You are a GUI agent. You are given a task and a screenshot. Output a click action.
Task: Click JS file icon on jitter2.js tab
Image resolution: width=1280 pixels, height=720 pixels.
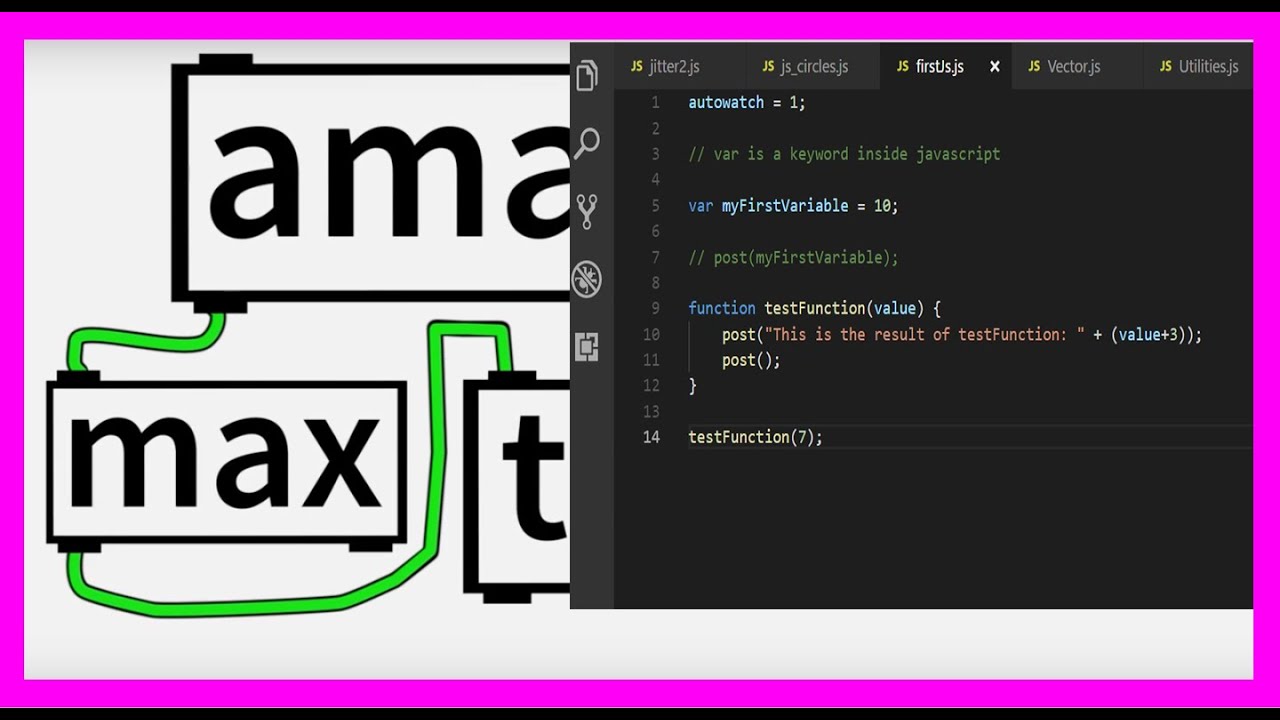[x=637, y=67]
